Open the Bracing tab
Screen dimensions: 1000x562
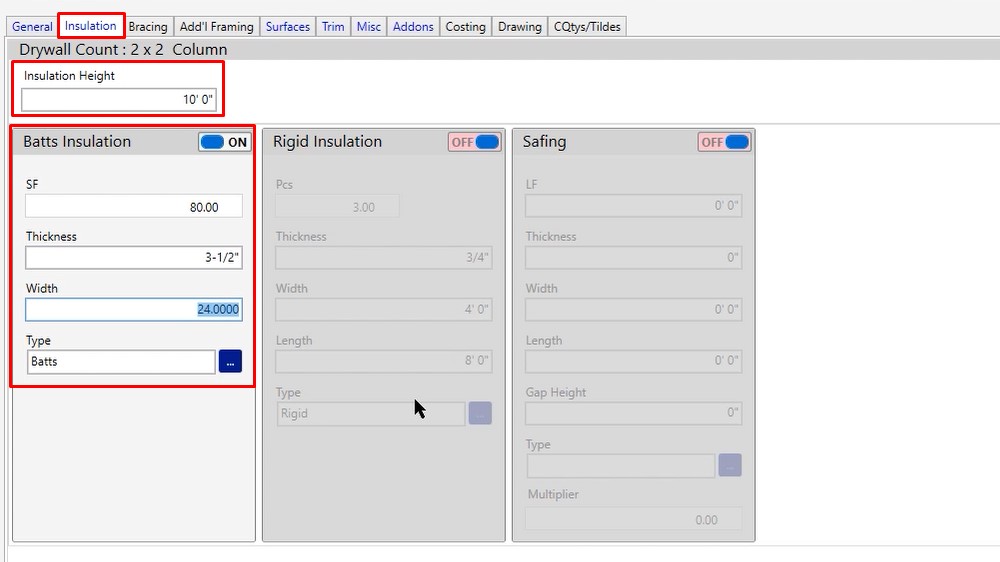pyautogui.click(x=148, y=27)
